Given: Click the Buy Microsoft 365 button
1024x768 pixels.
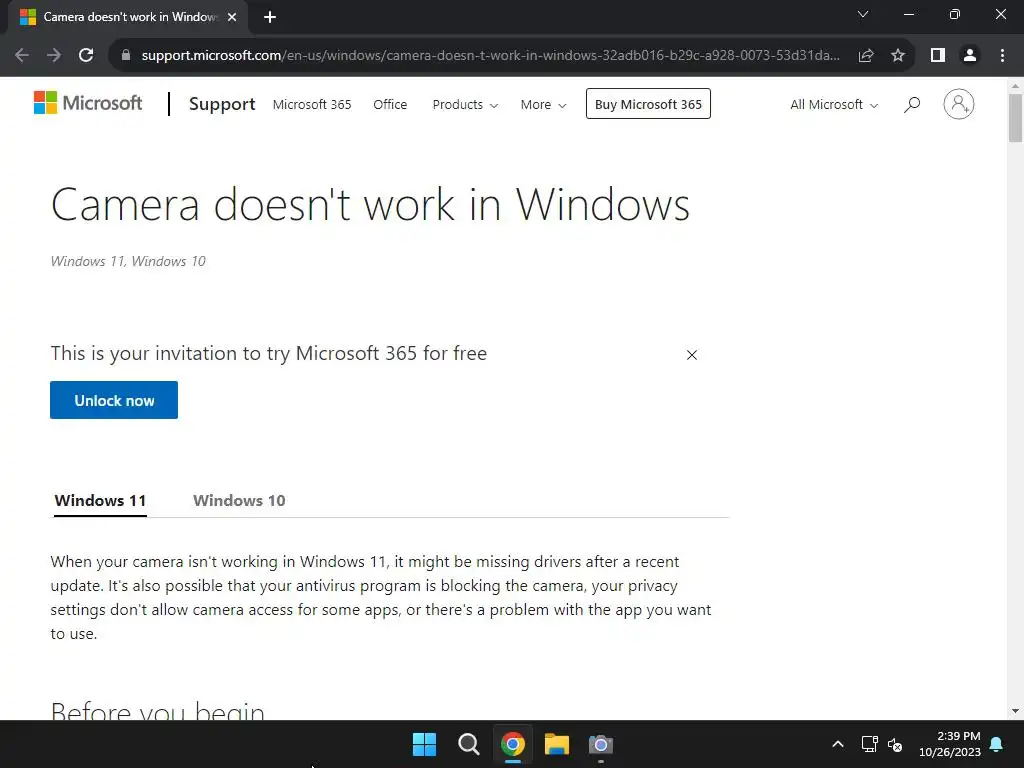Looking at the screenshot, I should click(x=648, y=104).
